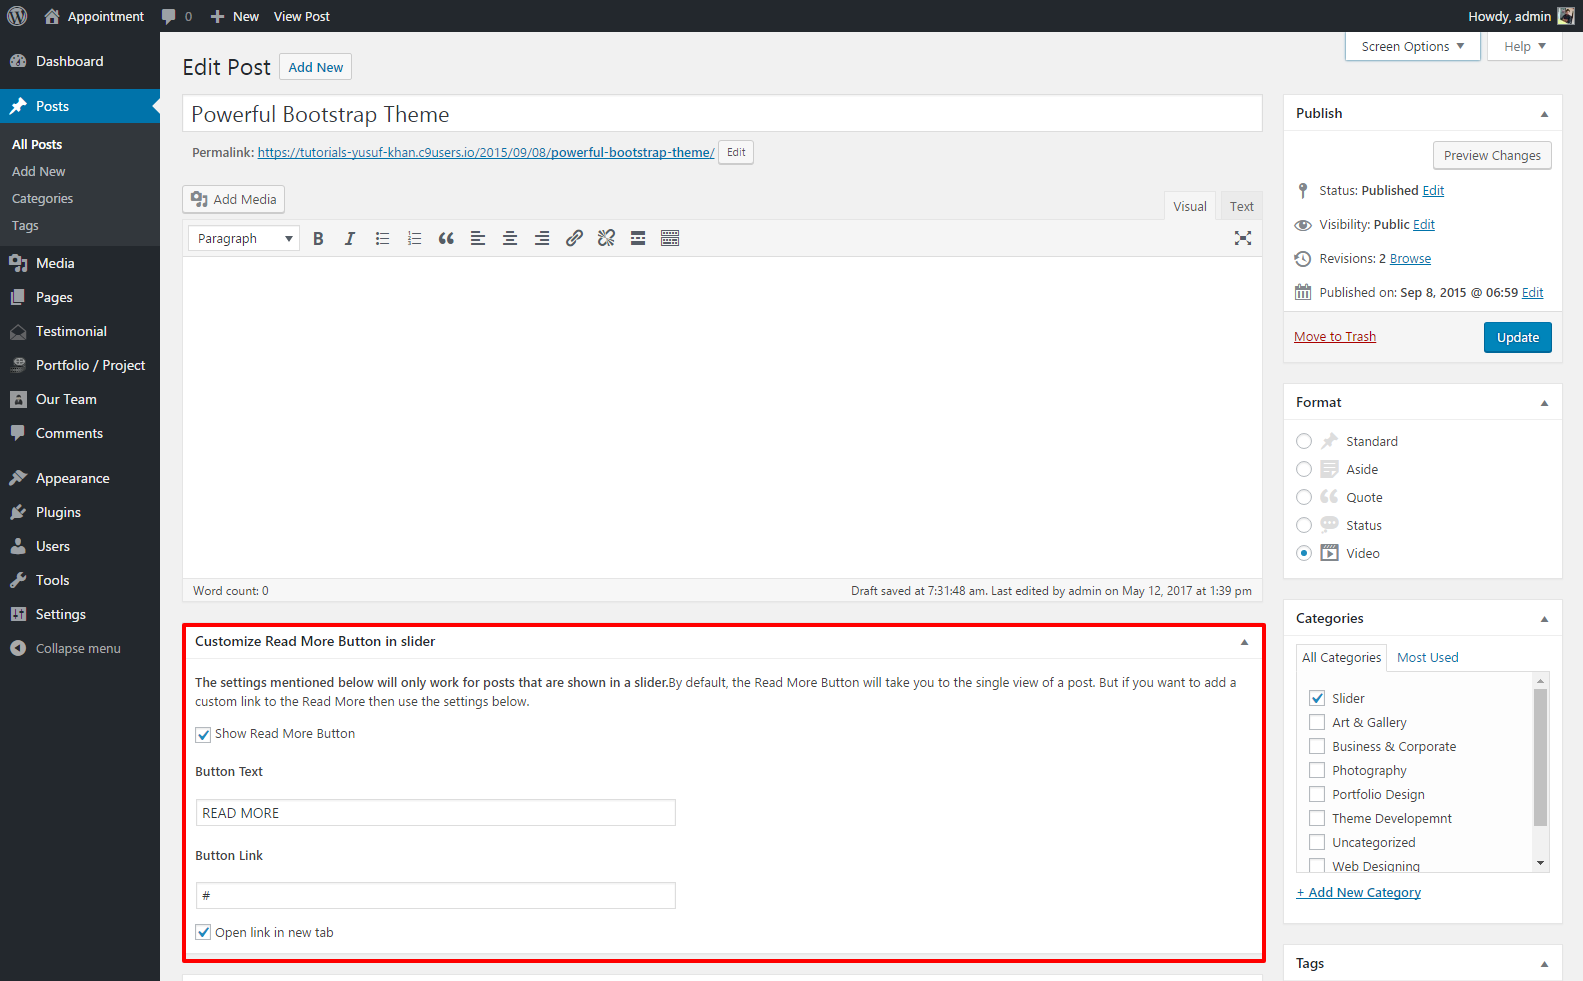This screenshot has width=1583, height=981.
Task: Toggle the toolbar kitchen sink icon
Action: click(670, 238)
